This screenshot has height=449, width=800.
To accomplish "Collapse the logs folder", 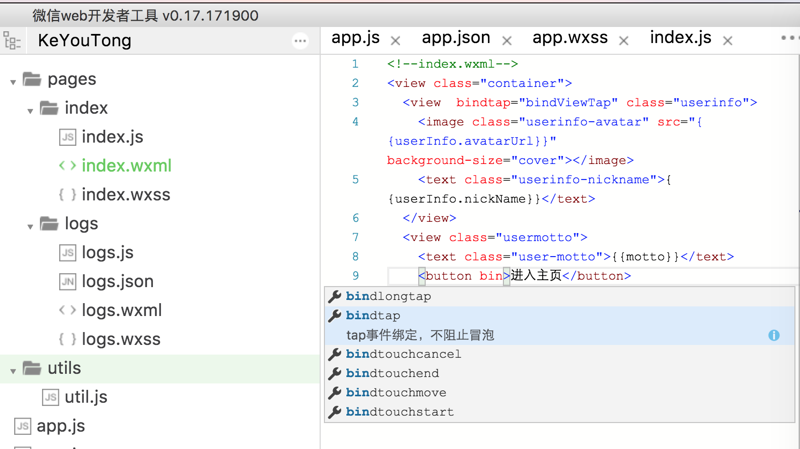I will (30, 226).
